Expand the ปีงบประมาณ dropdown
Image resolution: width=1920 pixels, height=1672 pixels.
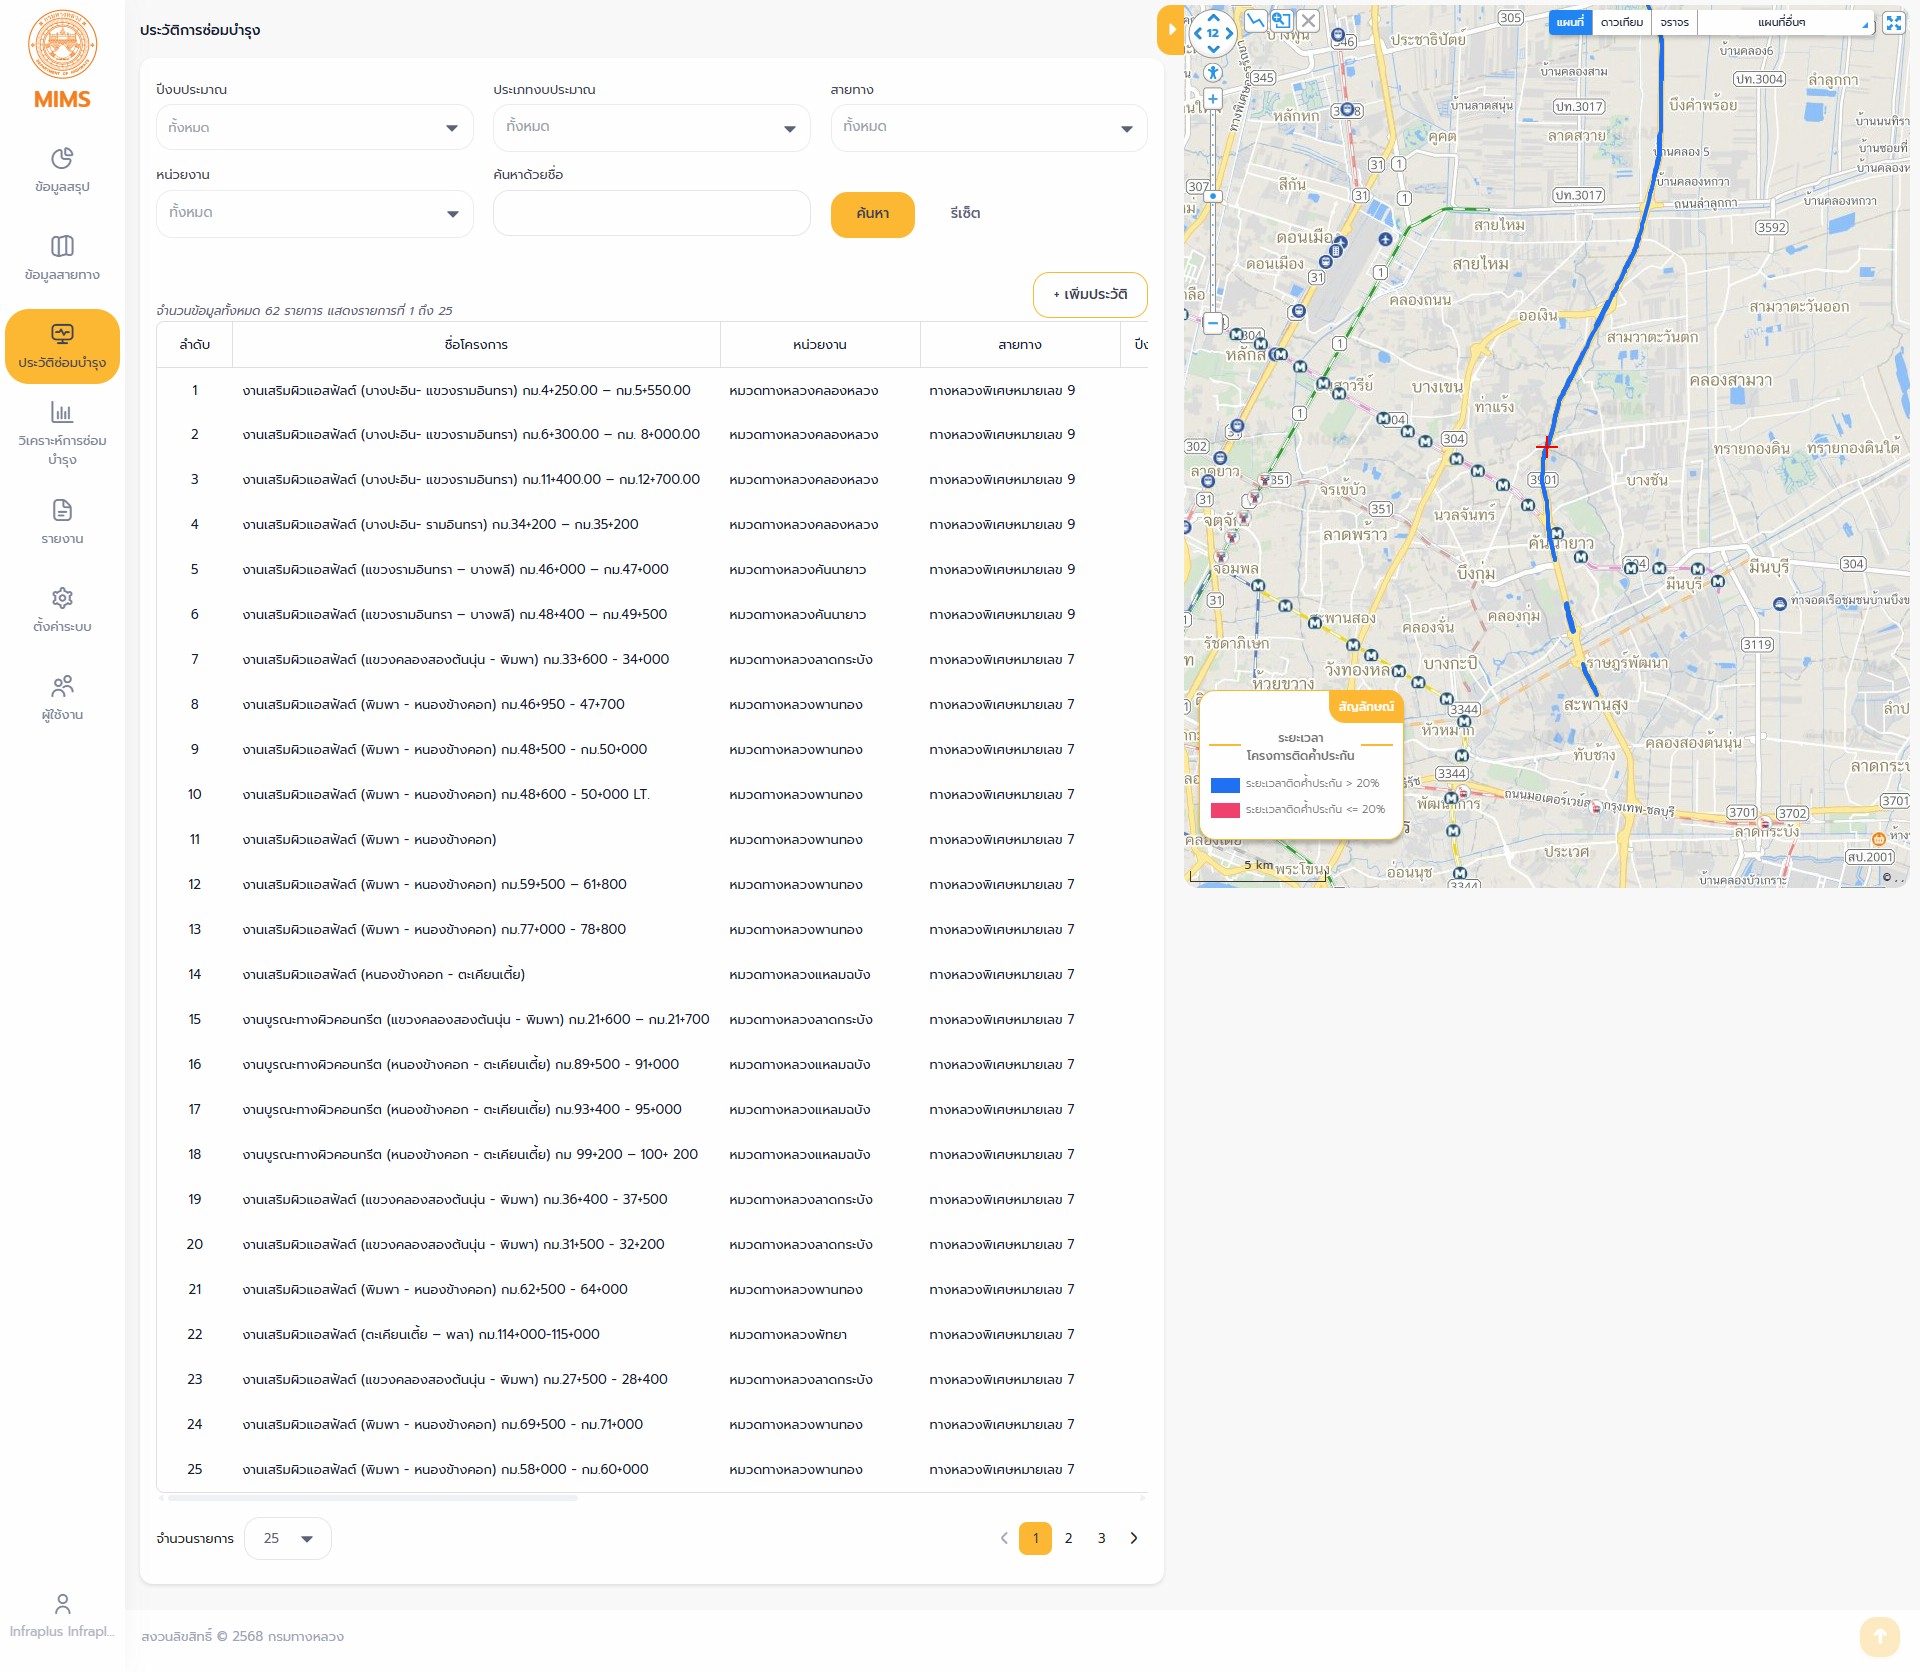[x=314, y=128]
